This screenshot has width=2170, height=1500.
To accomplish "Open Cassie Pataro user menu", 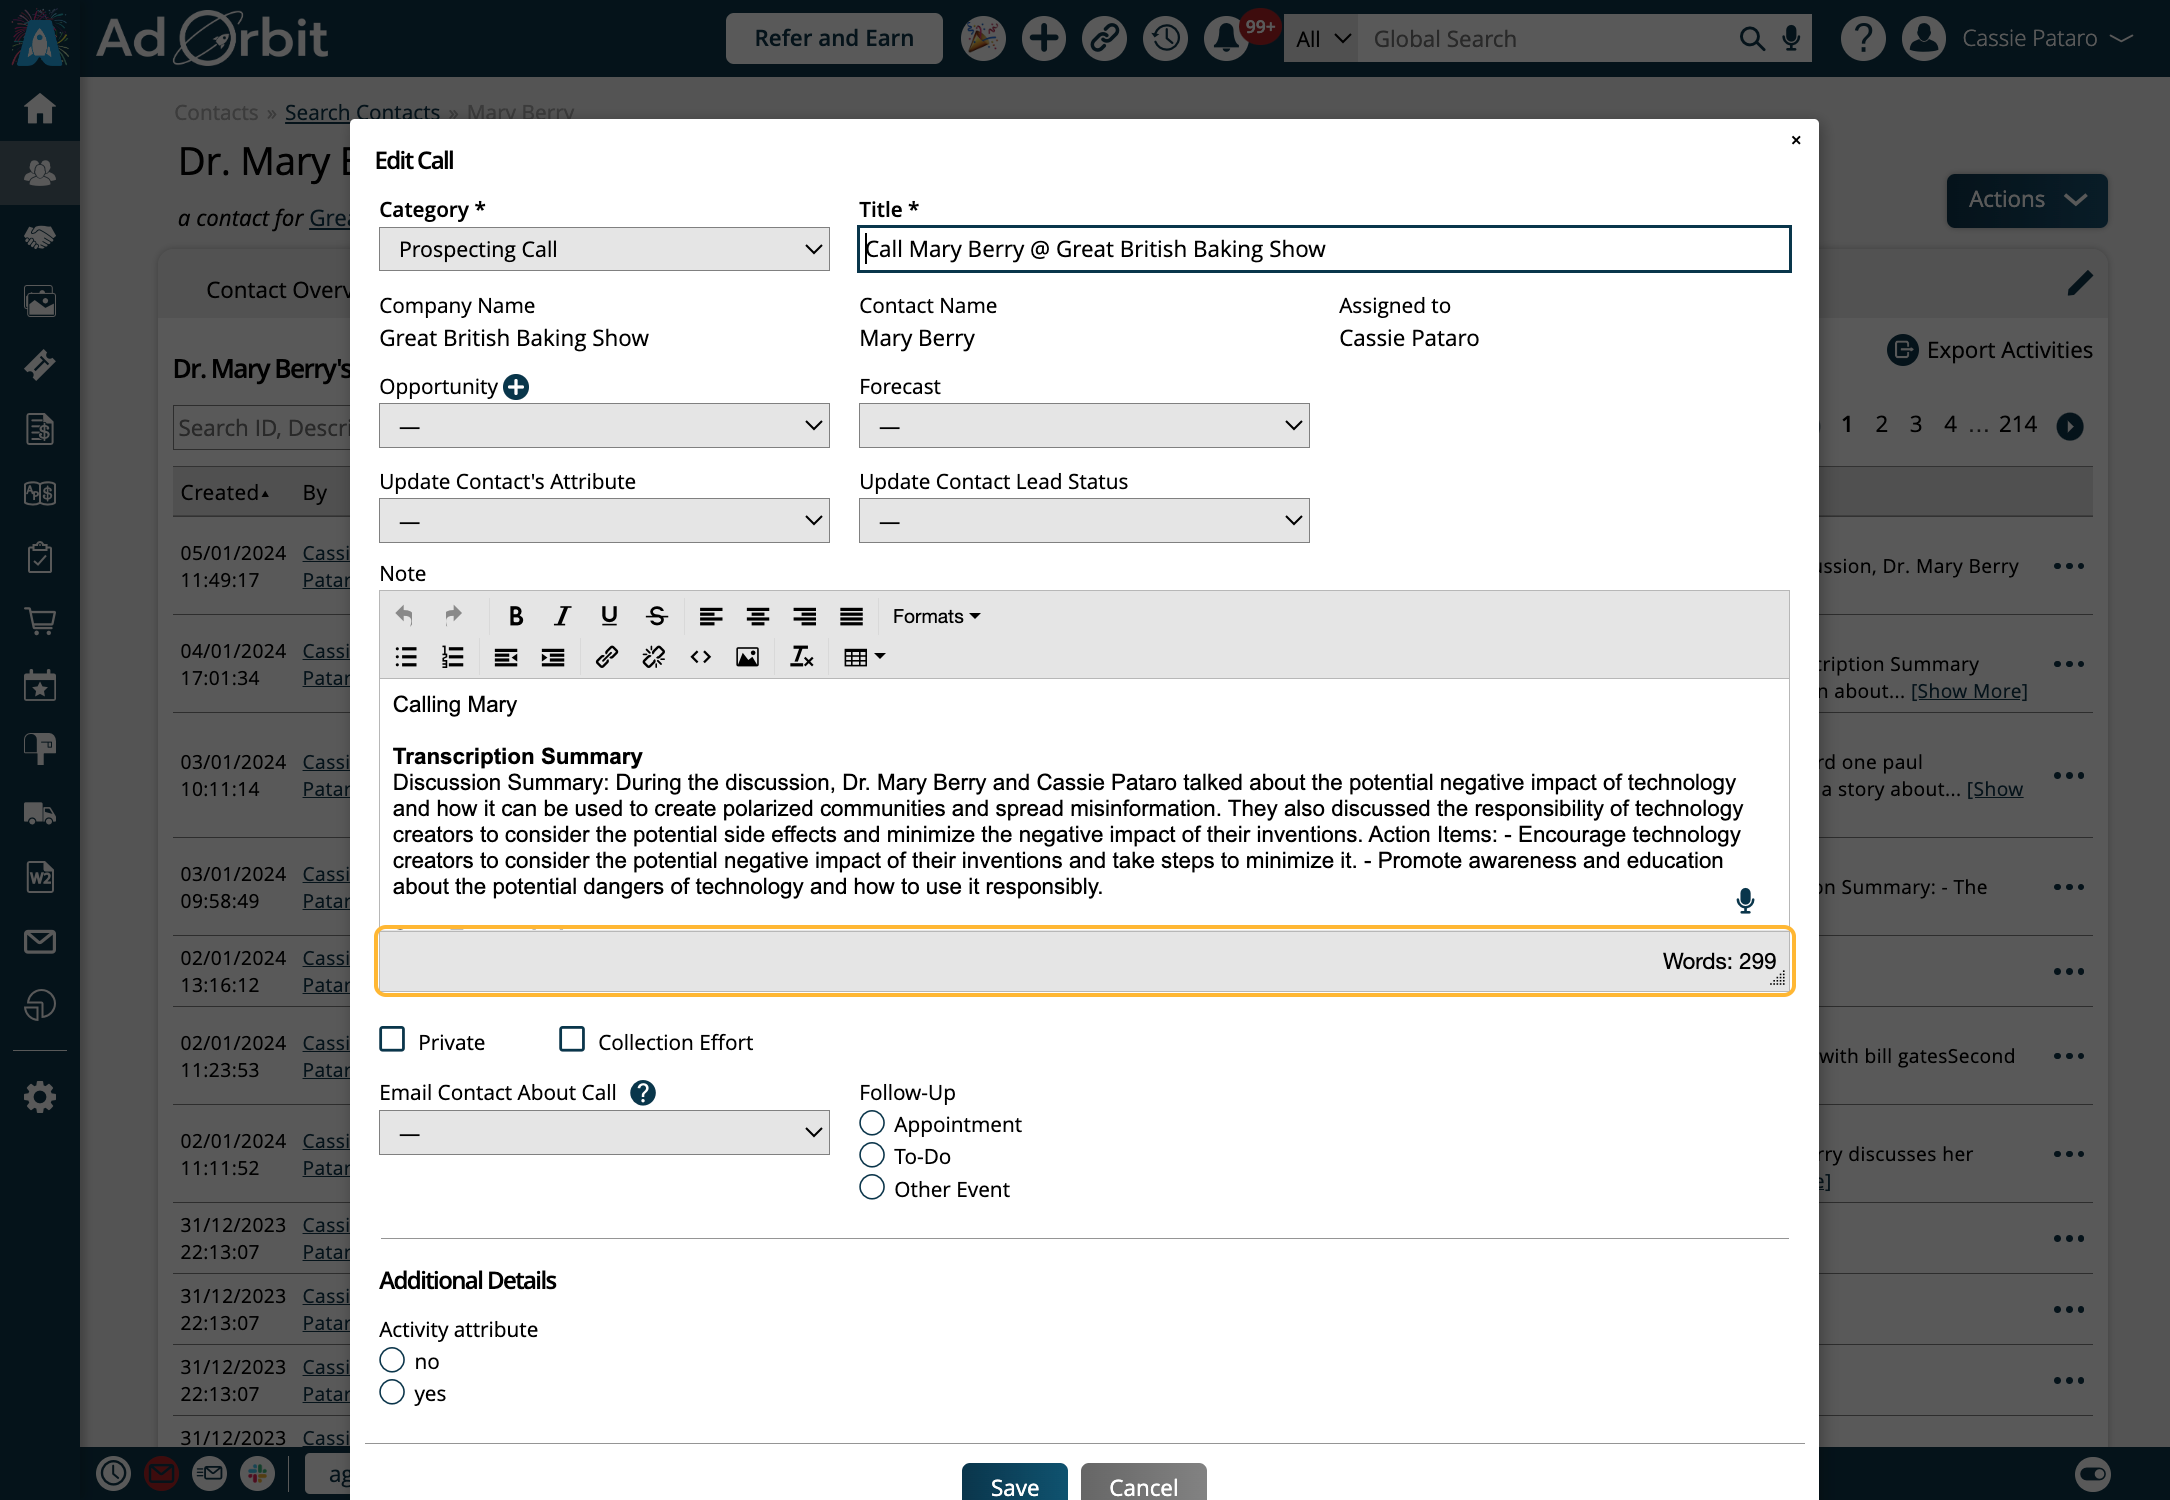I will 2046,39.
